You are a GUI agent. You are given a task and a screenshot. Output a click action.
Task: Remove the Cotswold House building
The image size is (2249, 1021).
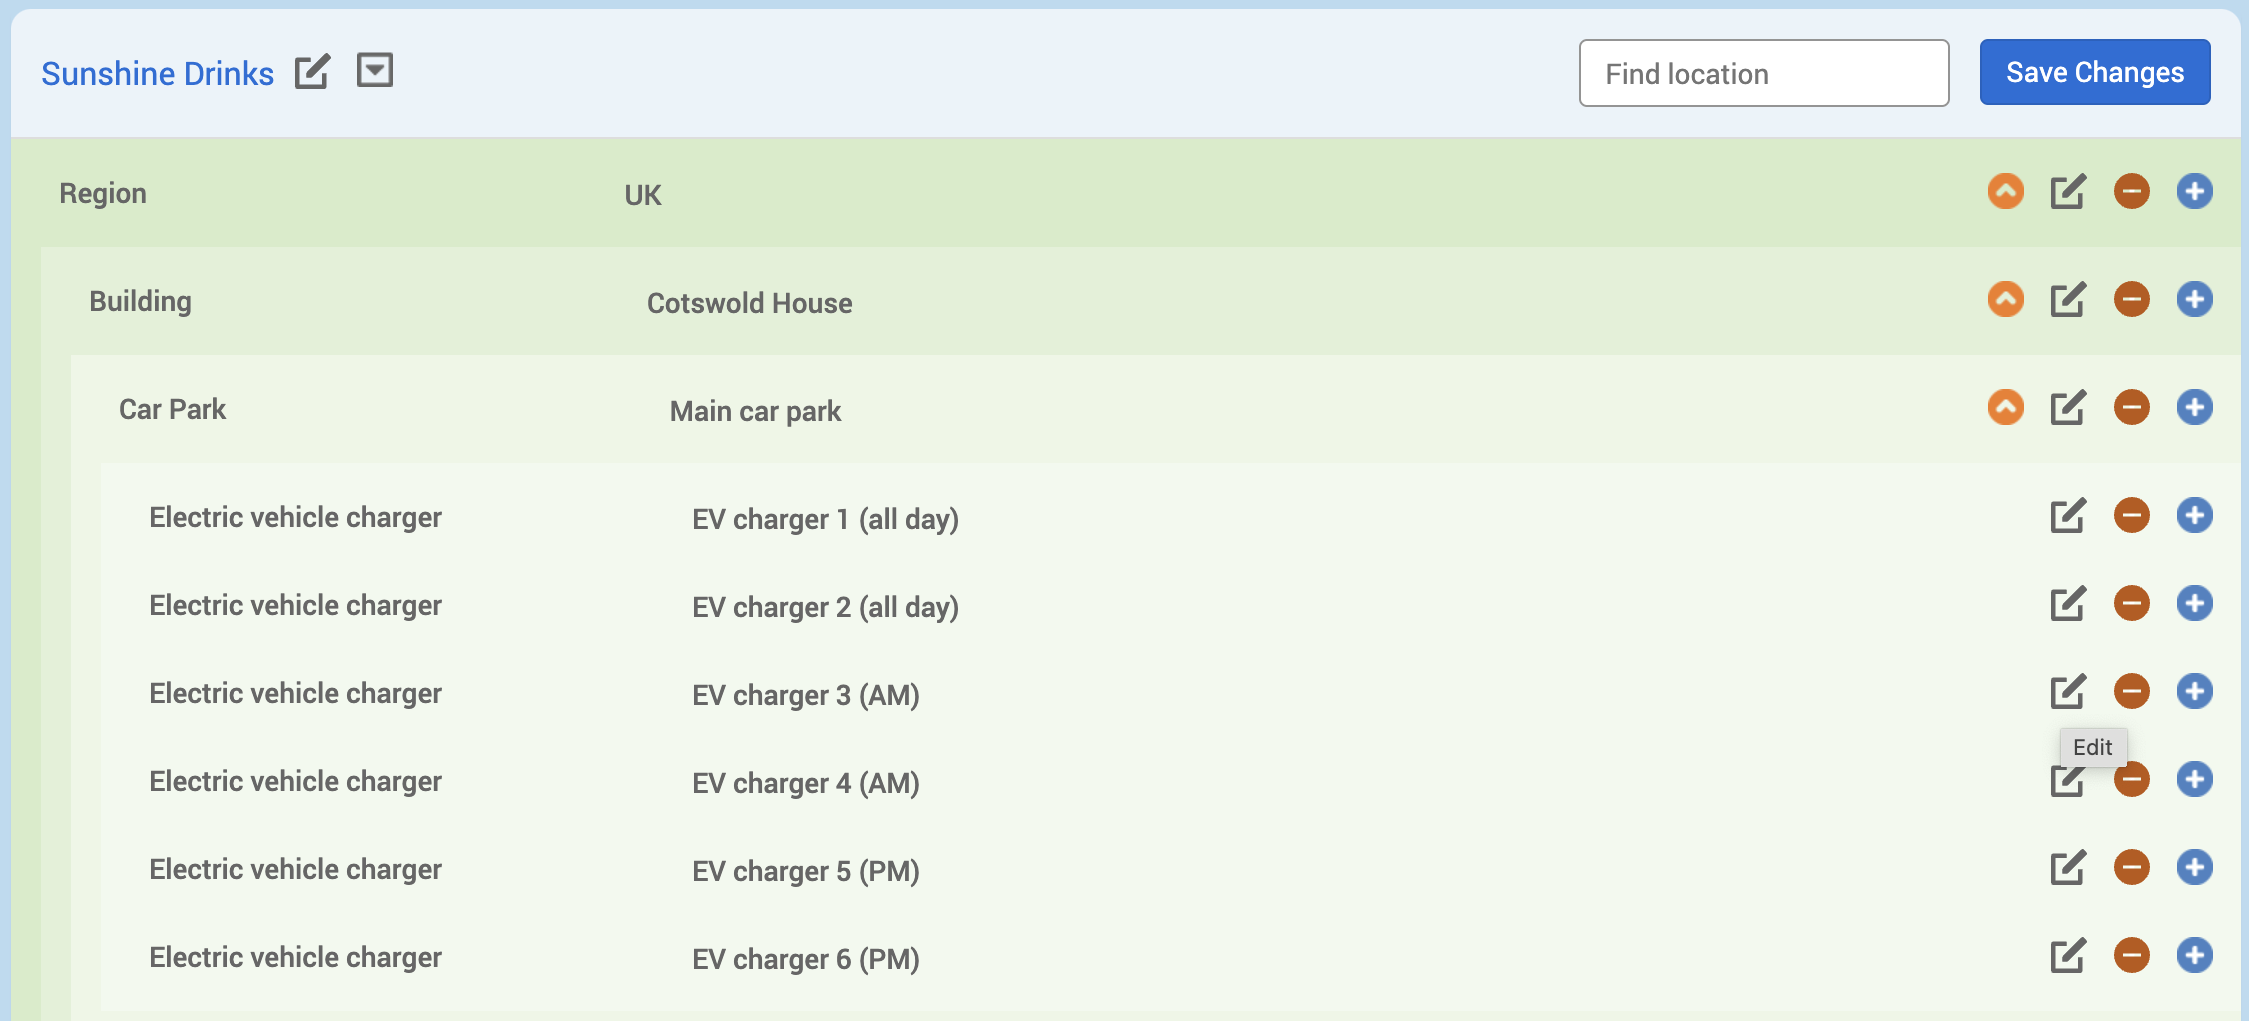[2131, 299]
